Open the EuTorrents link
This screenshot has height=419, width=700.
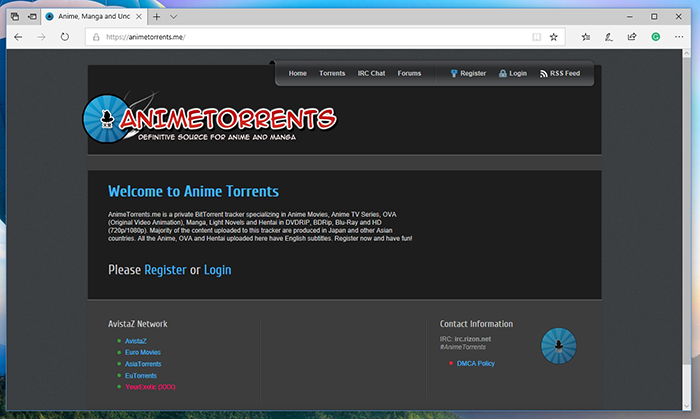pos(141,376)
